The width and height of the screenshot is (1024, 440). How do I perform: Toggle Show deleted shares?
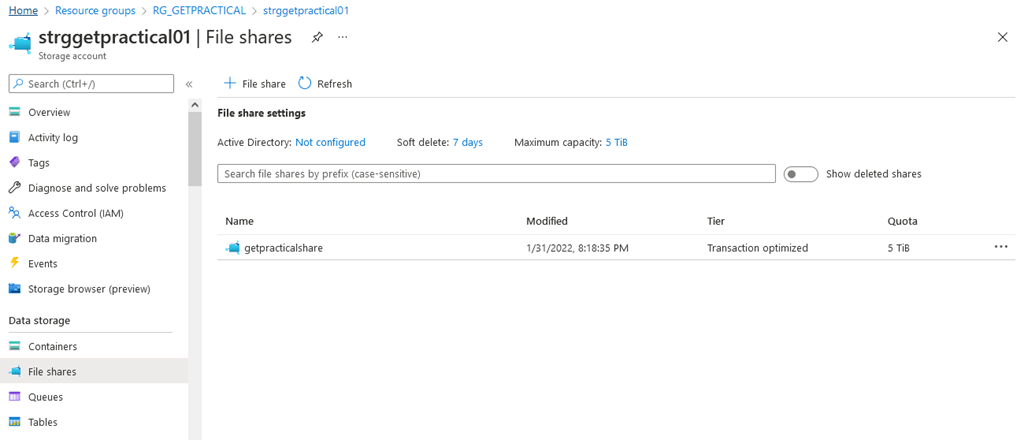[801, 174]
